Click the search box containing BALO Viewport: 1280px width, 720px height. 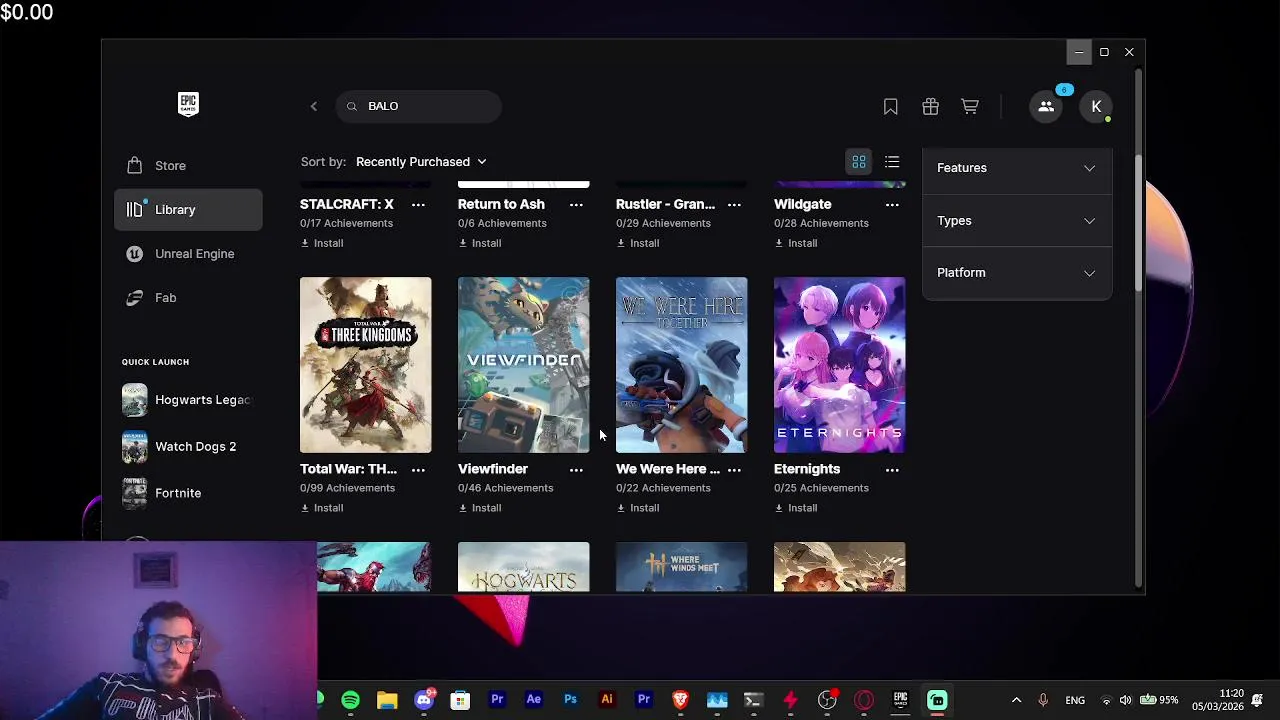pos(419,106)
